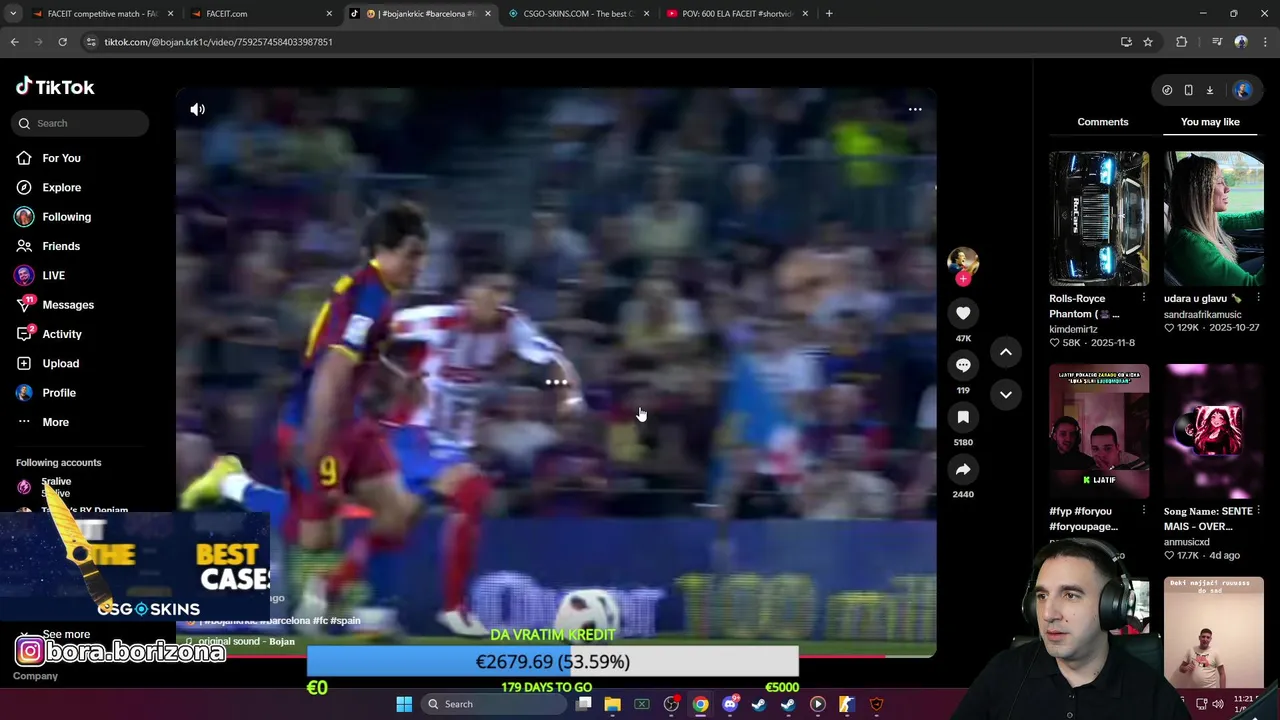Bookmark this page with the star icon
Image resolution: width=1280 pixels, height=720 pixels.
[1148, 42]
